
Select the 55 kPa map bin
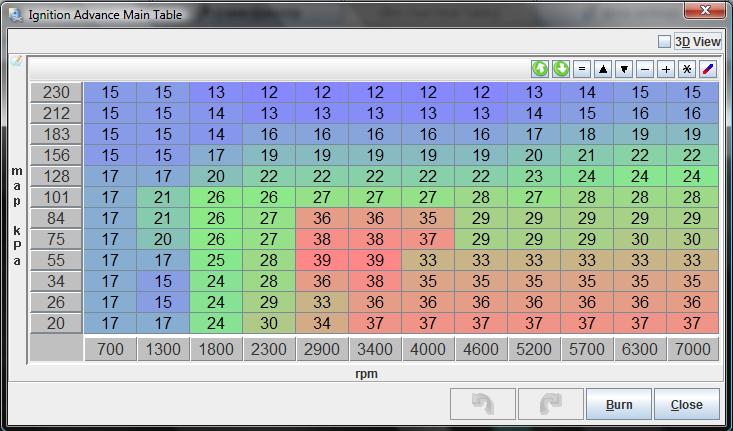56,260
